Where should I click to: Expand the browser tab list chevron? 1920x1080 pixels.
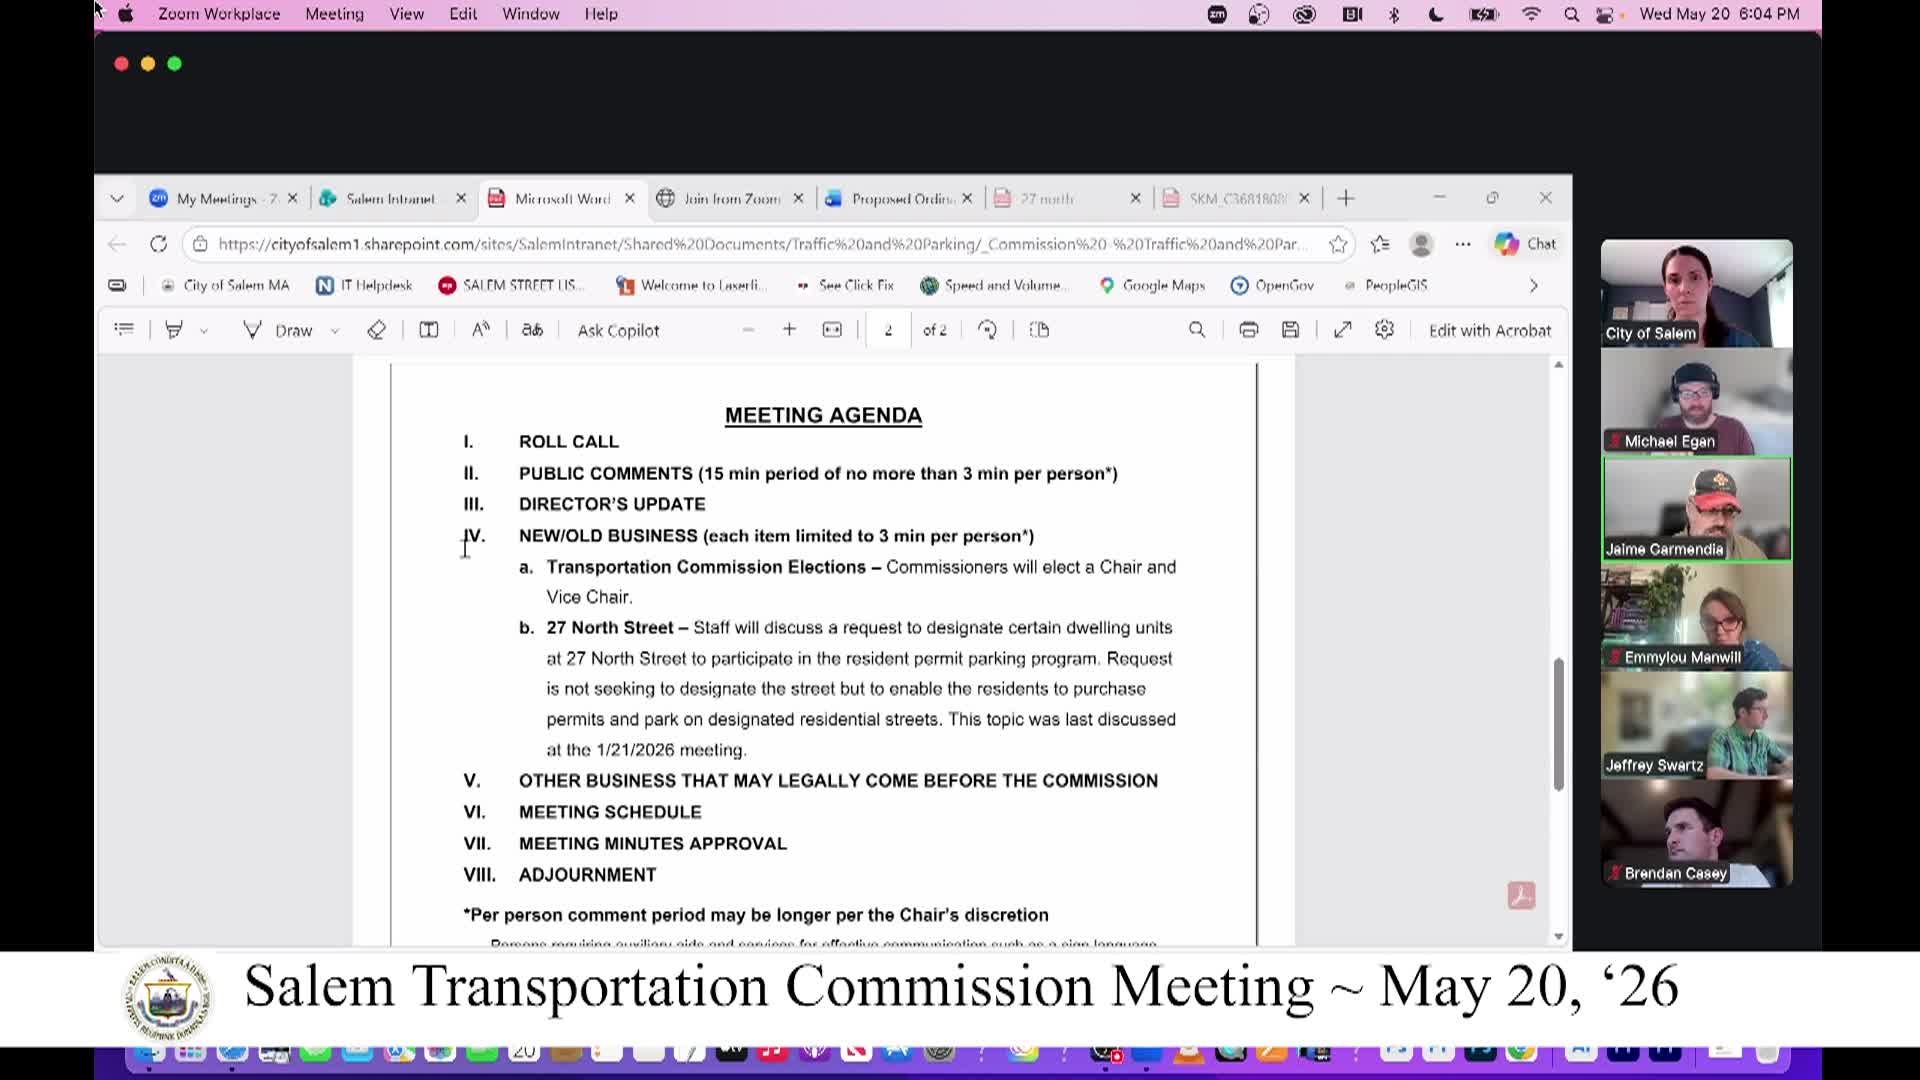[x=117, y=198]
